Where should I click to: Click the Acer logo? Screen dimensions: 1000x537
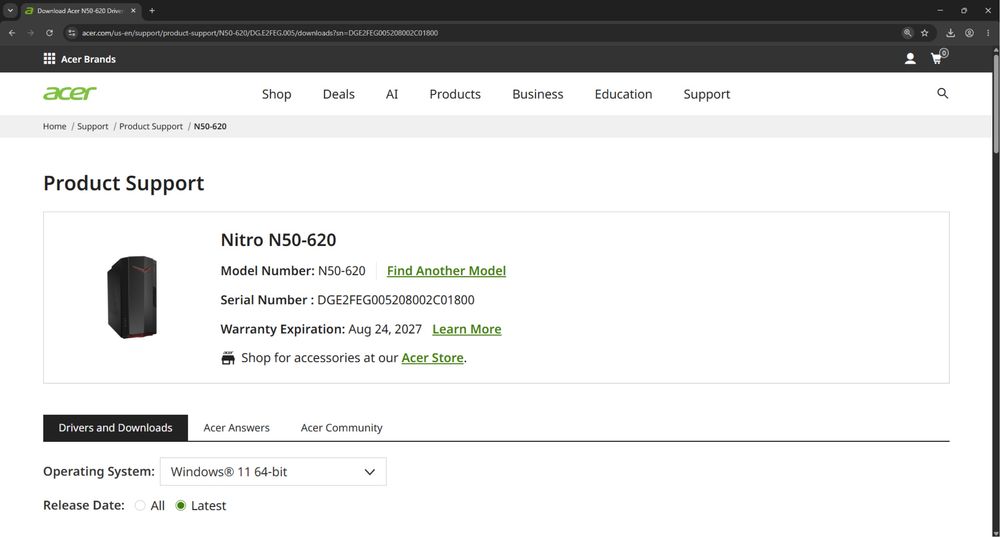(x=70, y=94)
